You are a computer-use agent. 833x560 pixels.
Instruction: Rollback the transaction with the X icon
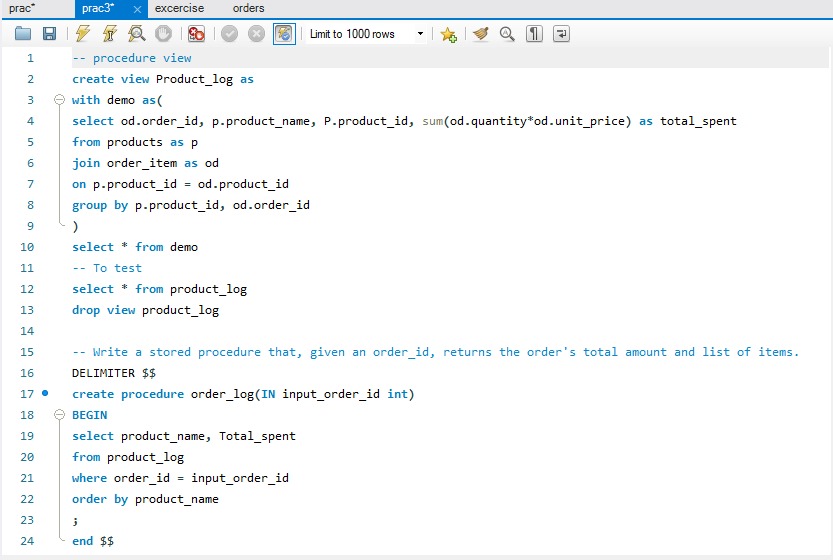point(256,34)
